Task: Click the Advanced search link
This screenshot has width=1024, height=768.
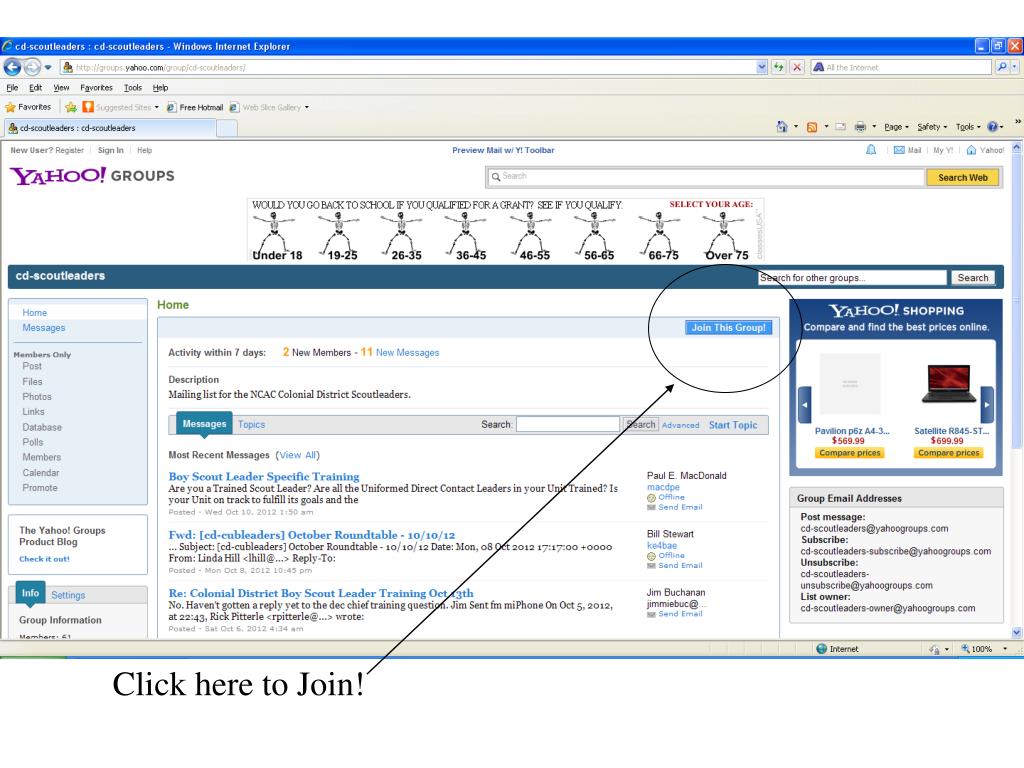Action: tap(680, 425)
